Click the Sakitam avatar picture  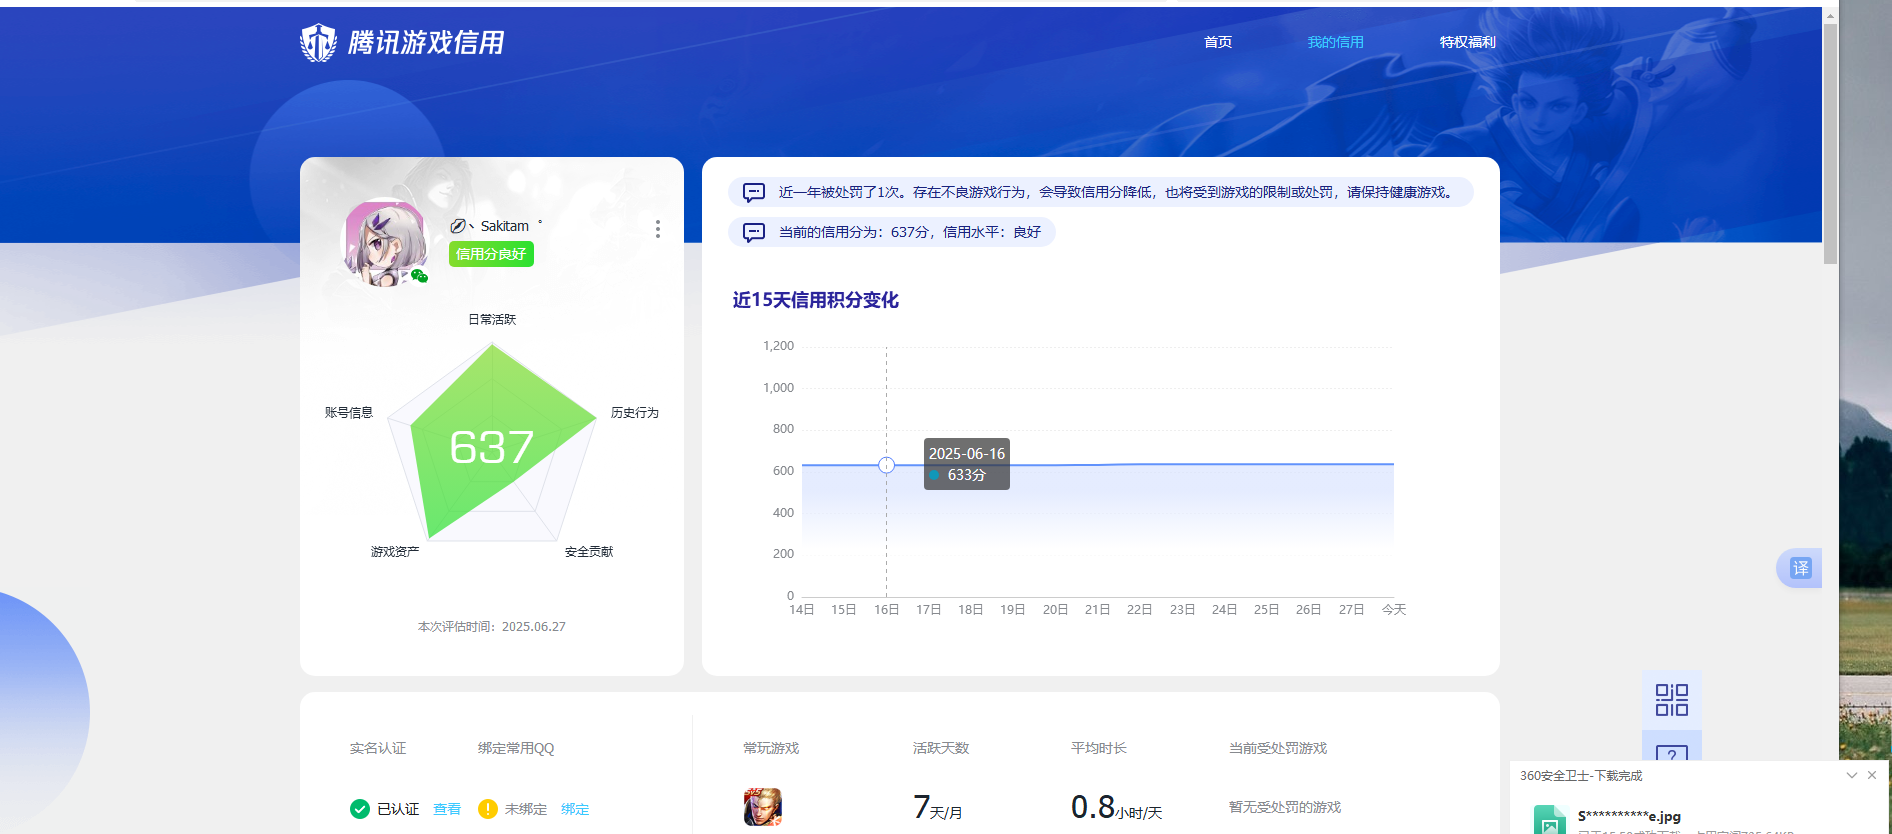[x=385, y=242]
